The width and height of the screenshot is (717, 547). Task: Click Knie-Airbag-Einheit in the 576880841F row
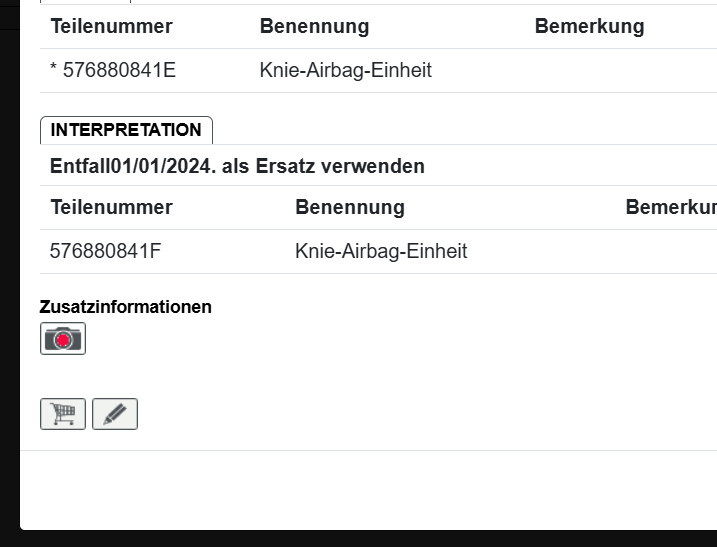click(x=381, y=251)
